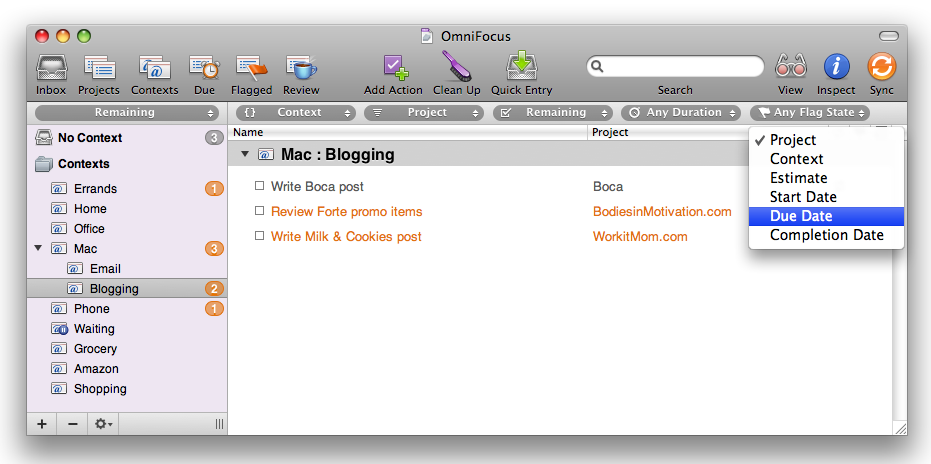The width and height of the screenshot is (931, 464).
Task: Open the Inbox toolbar icon
Action: (x=51, y=68)
